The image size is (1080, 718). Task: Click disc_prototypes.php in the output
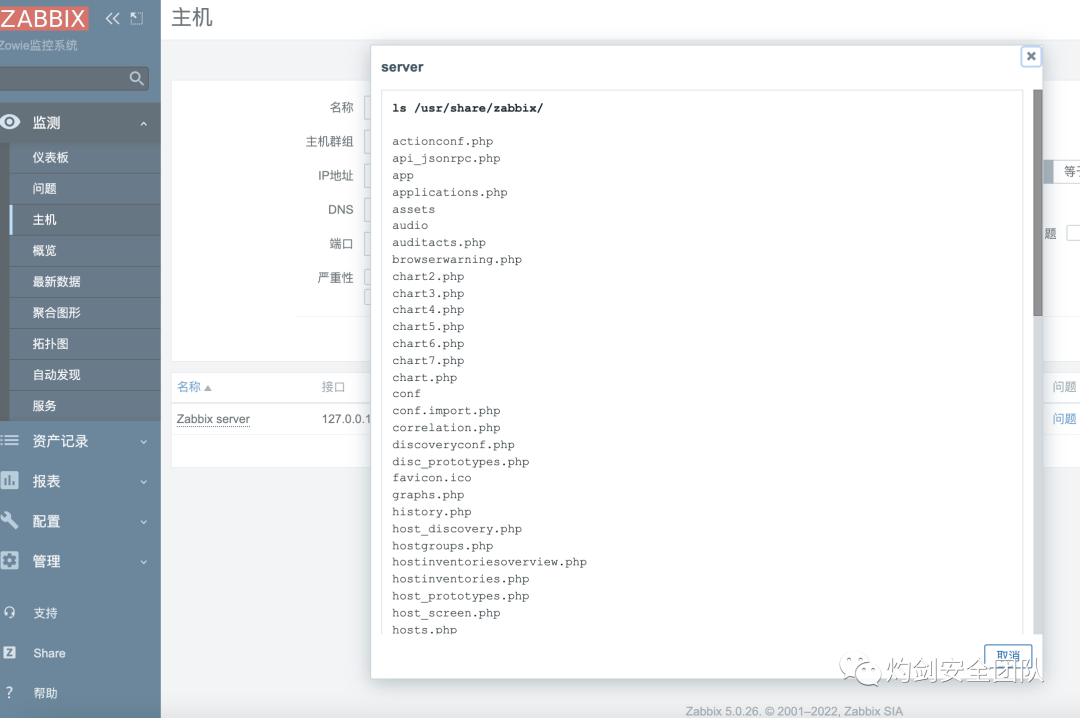coord(461,462)
